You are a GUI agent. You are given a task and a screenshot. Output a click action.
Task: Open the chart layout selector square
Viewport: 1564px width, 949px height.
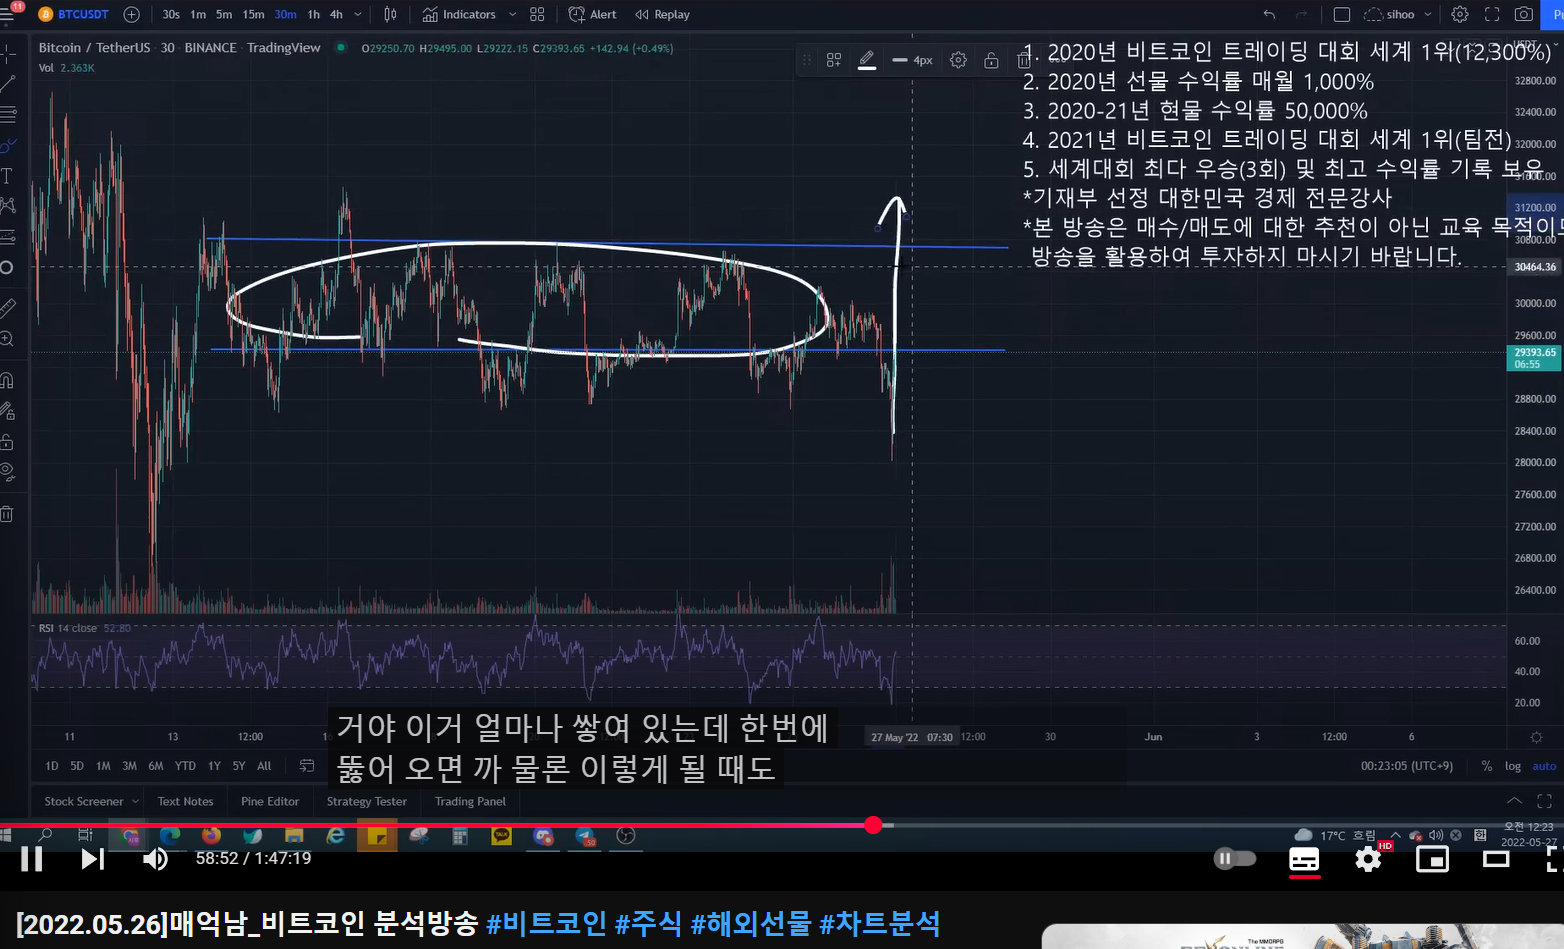(1342, 14)
